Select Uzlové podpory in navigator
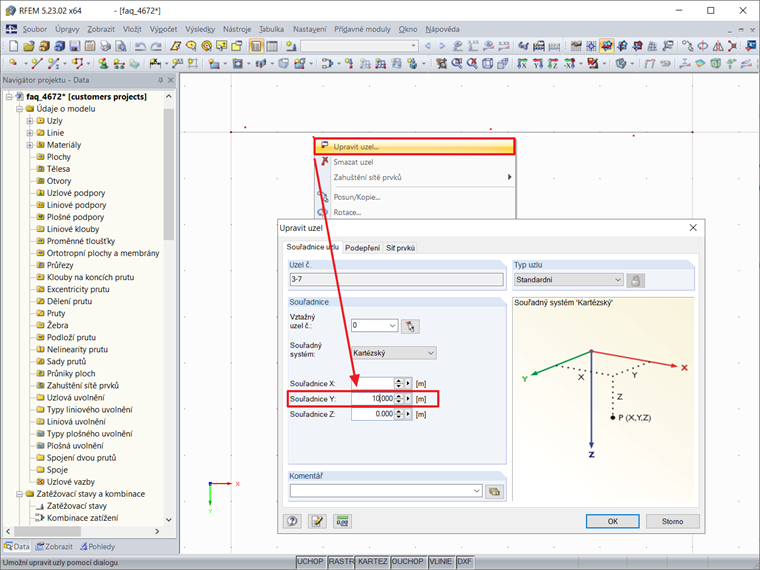The height and width of the screenshot is (570, 760). [76, 193]
